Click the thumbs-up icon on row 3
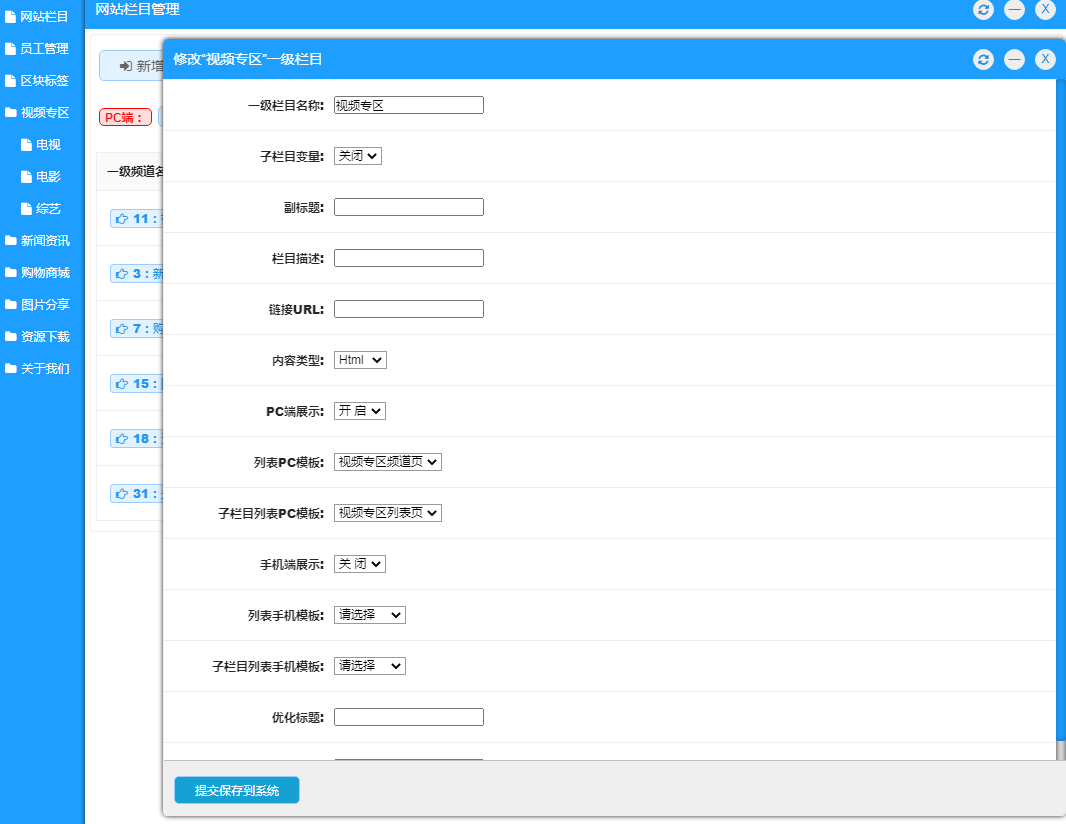1066x824 pixels. coord(122,273)
